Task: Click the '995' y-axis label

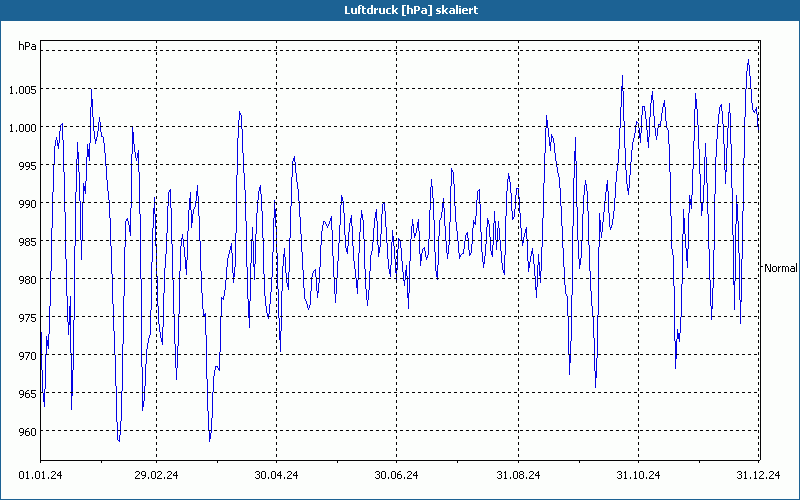Action: tap(28, 166)
